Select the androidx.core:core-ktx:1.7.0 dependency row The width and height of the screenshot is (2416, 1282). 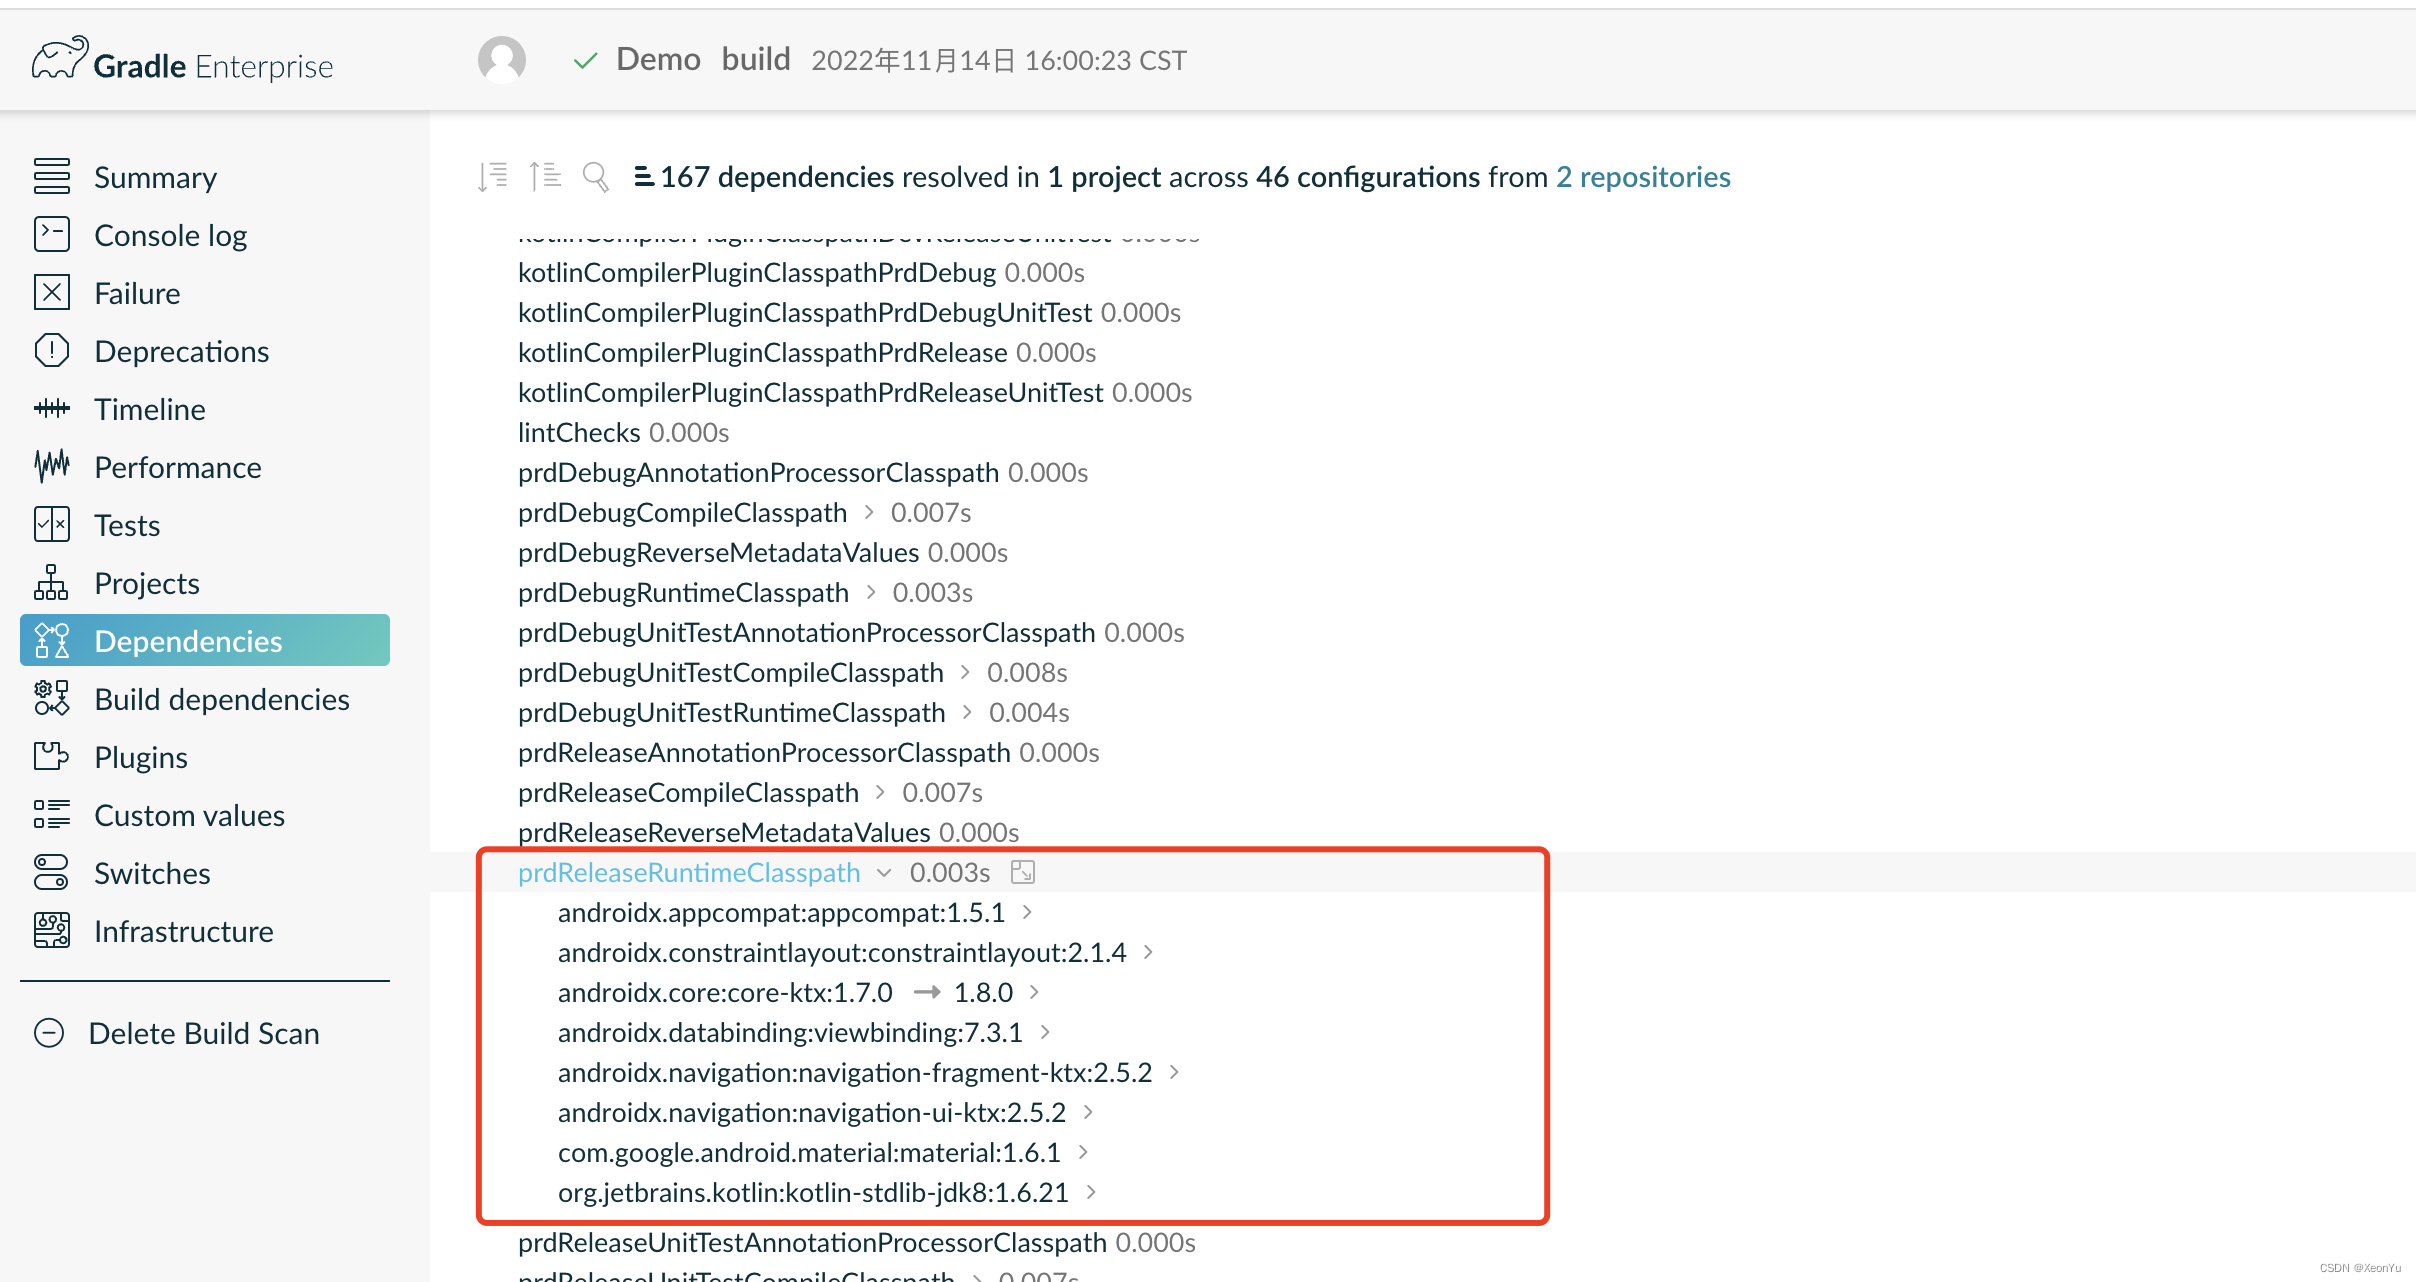[725, 992]
